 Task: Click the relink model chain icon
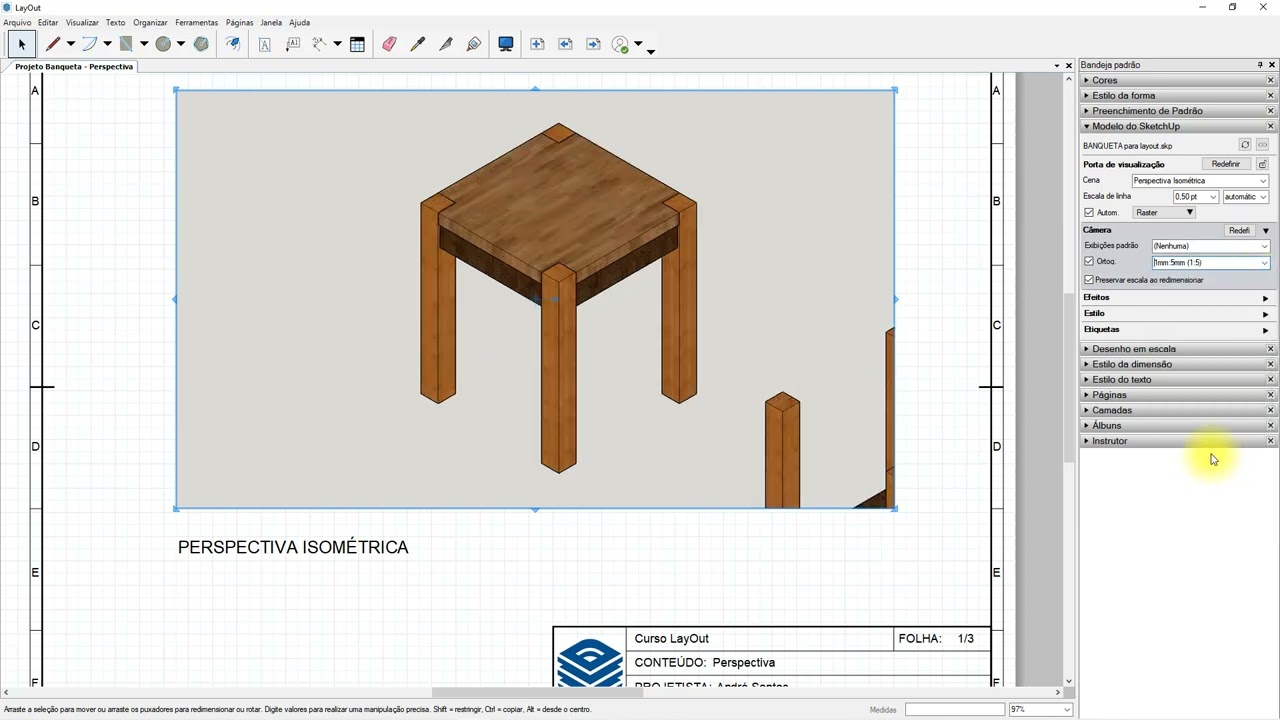[1262, 145]
